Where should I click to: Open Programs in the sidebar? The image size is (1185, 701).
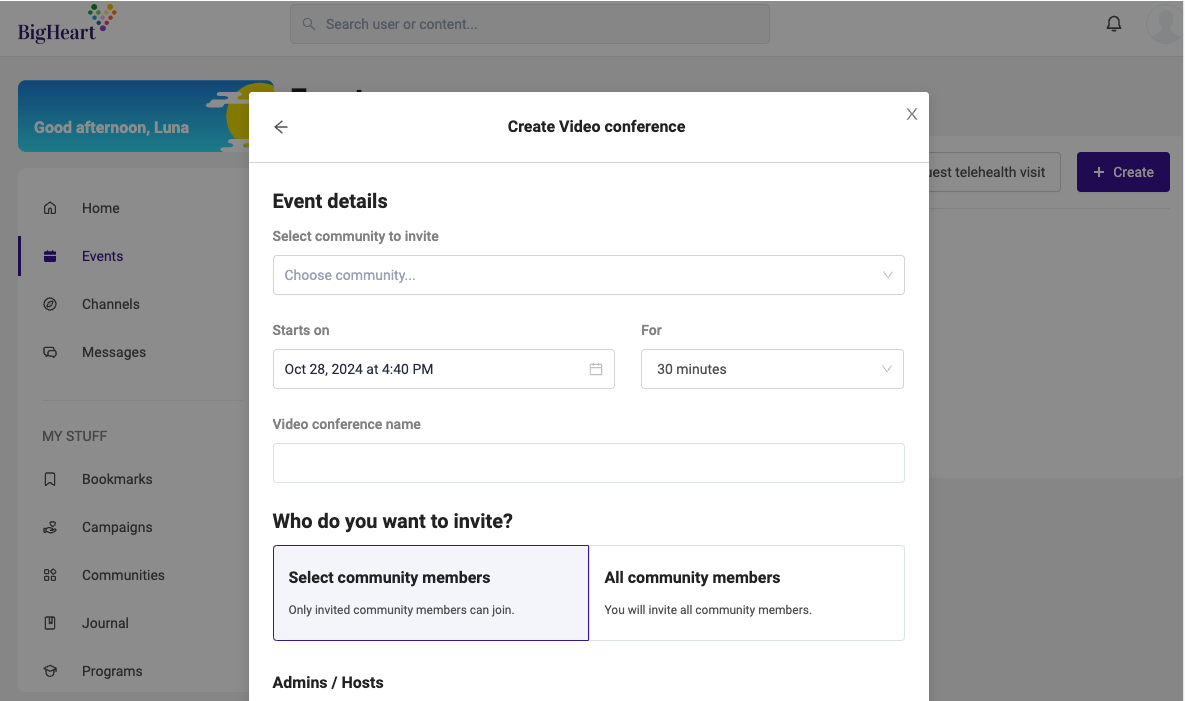pos(112,671)
